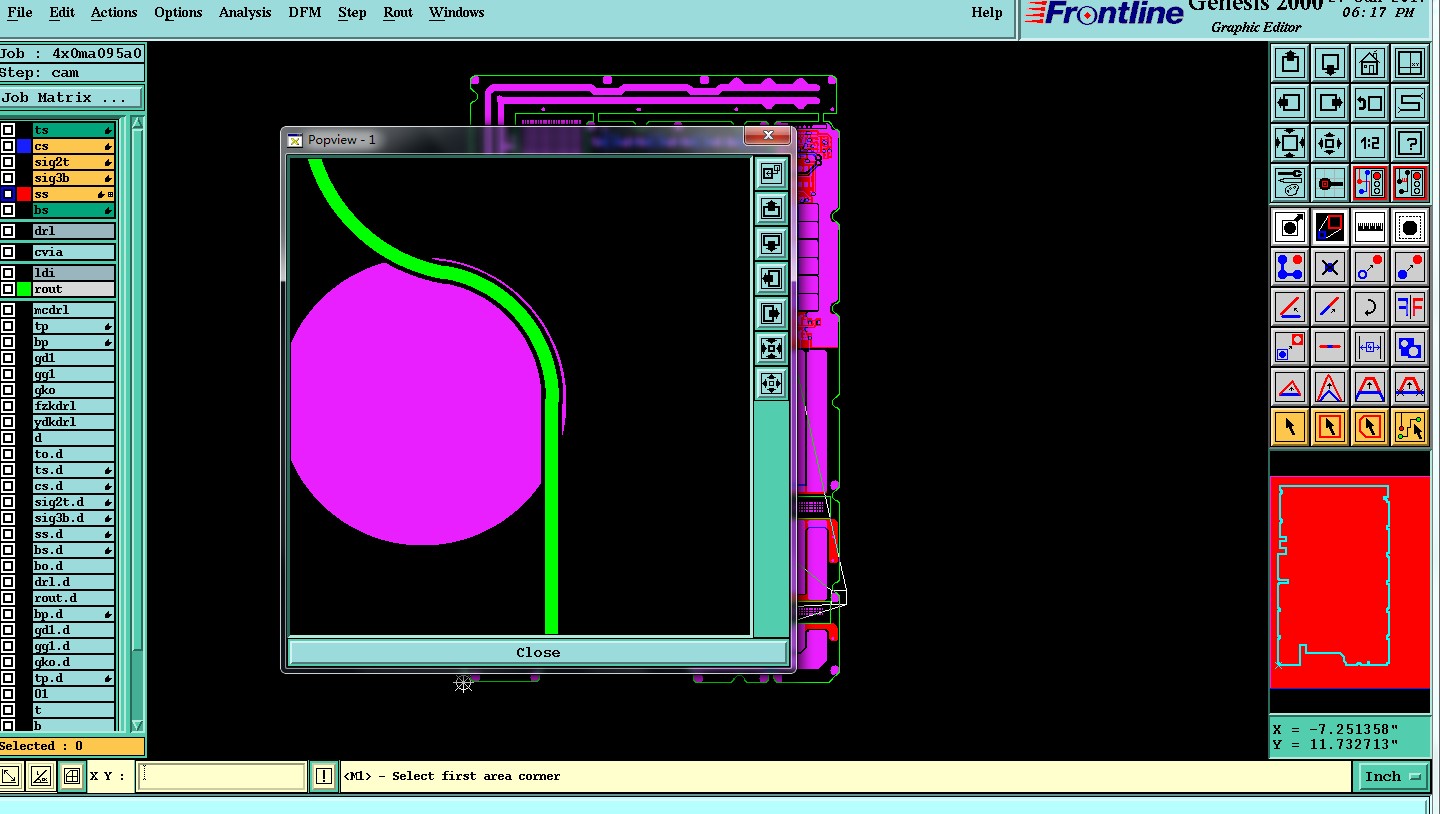Screen dimensions: 1440x814
Task: Select the fzkdrl layer name
Action: coord(74,406)
